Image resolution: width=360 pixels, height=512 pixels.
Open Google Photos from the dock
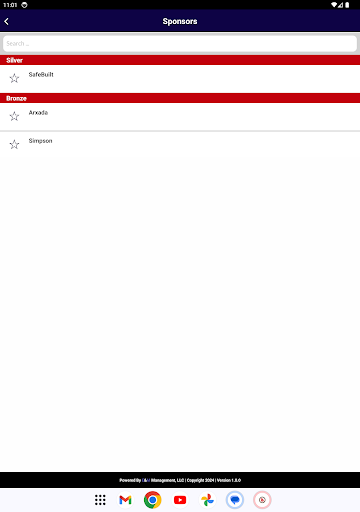click(207, 500)
